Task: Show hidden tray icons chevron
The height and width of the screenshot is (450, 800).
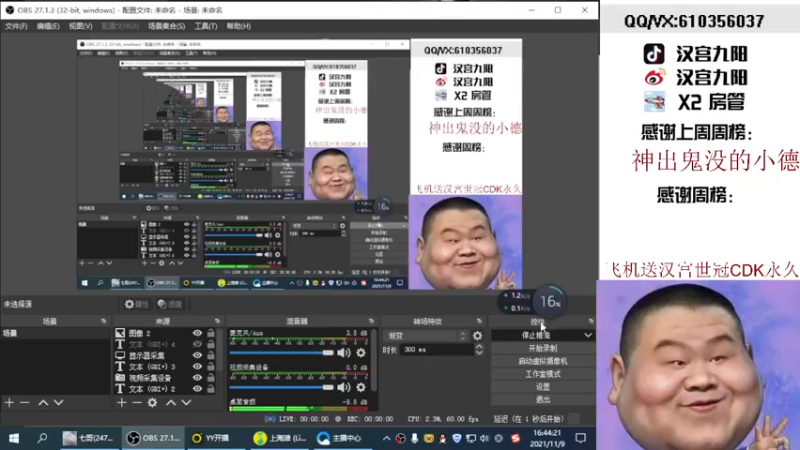Action: [x=386, y=438]
